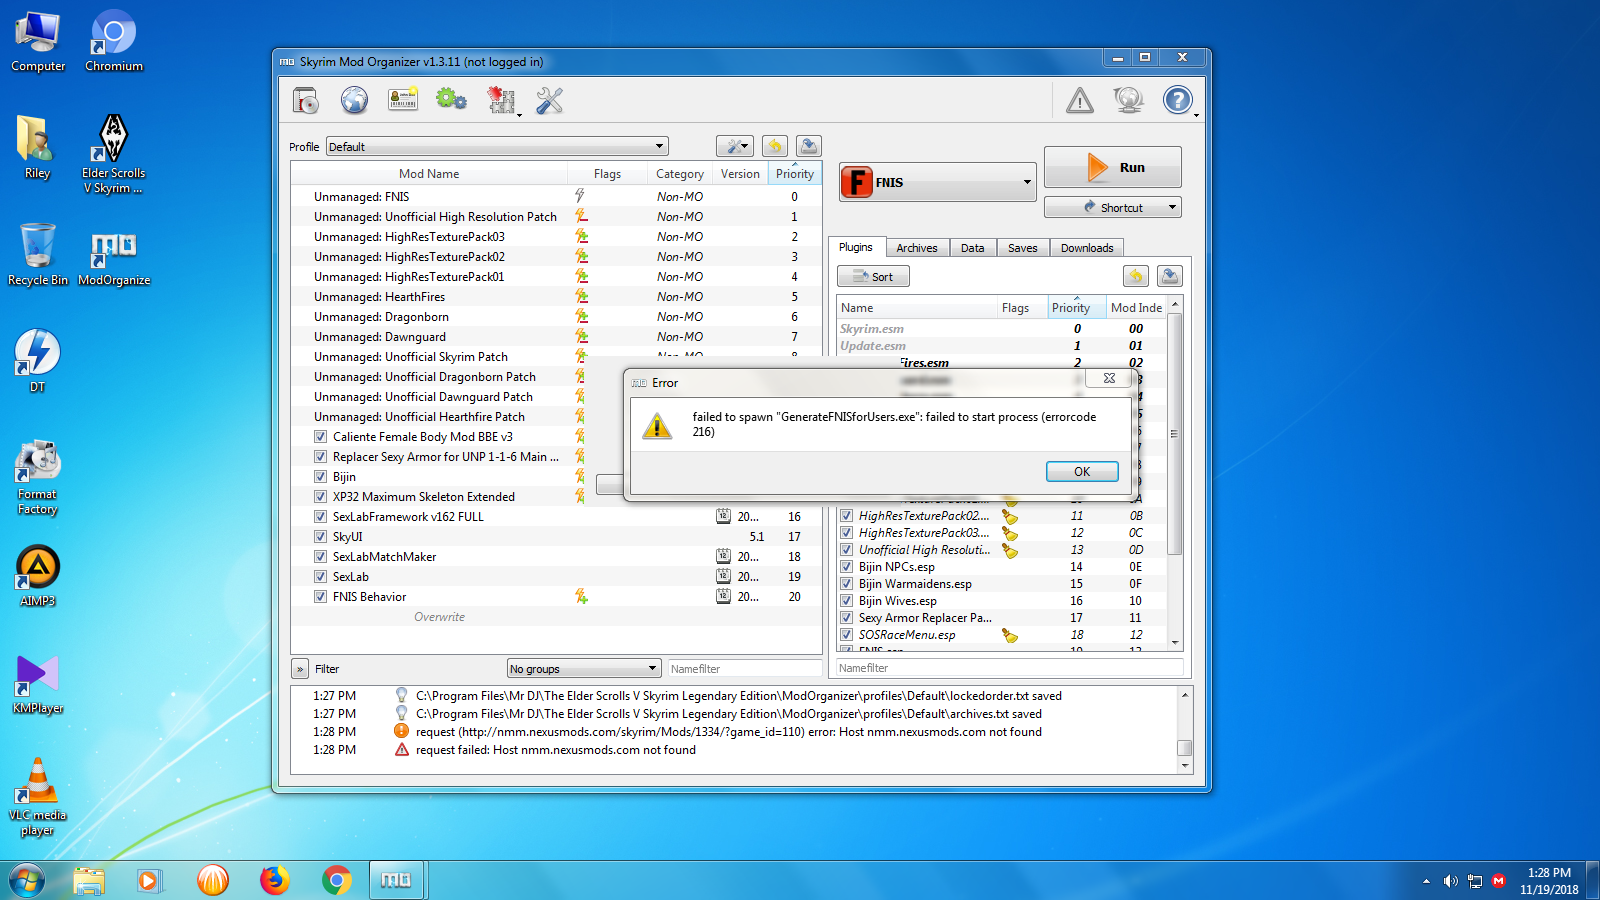
Task: Toggle Bijin NPCs.esp plugin checkbox
Action: 847,567
